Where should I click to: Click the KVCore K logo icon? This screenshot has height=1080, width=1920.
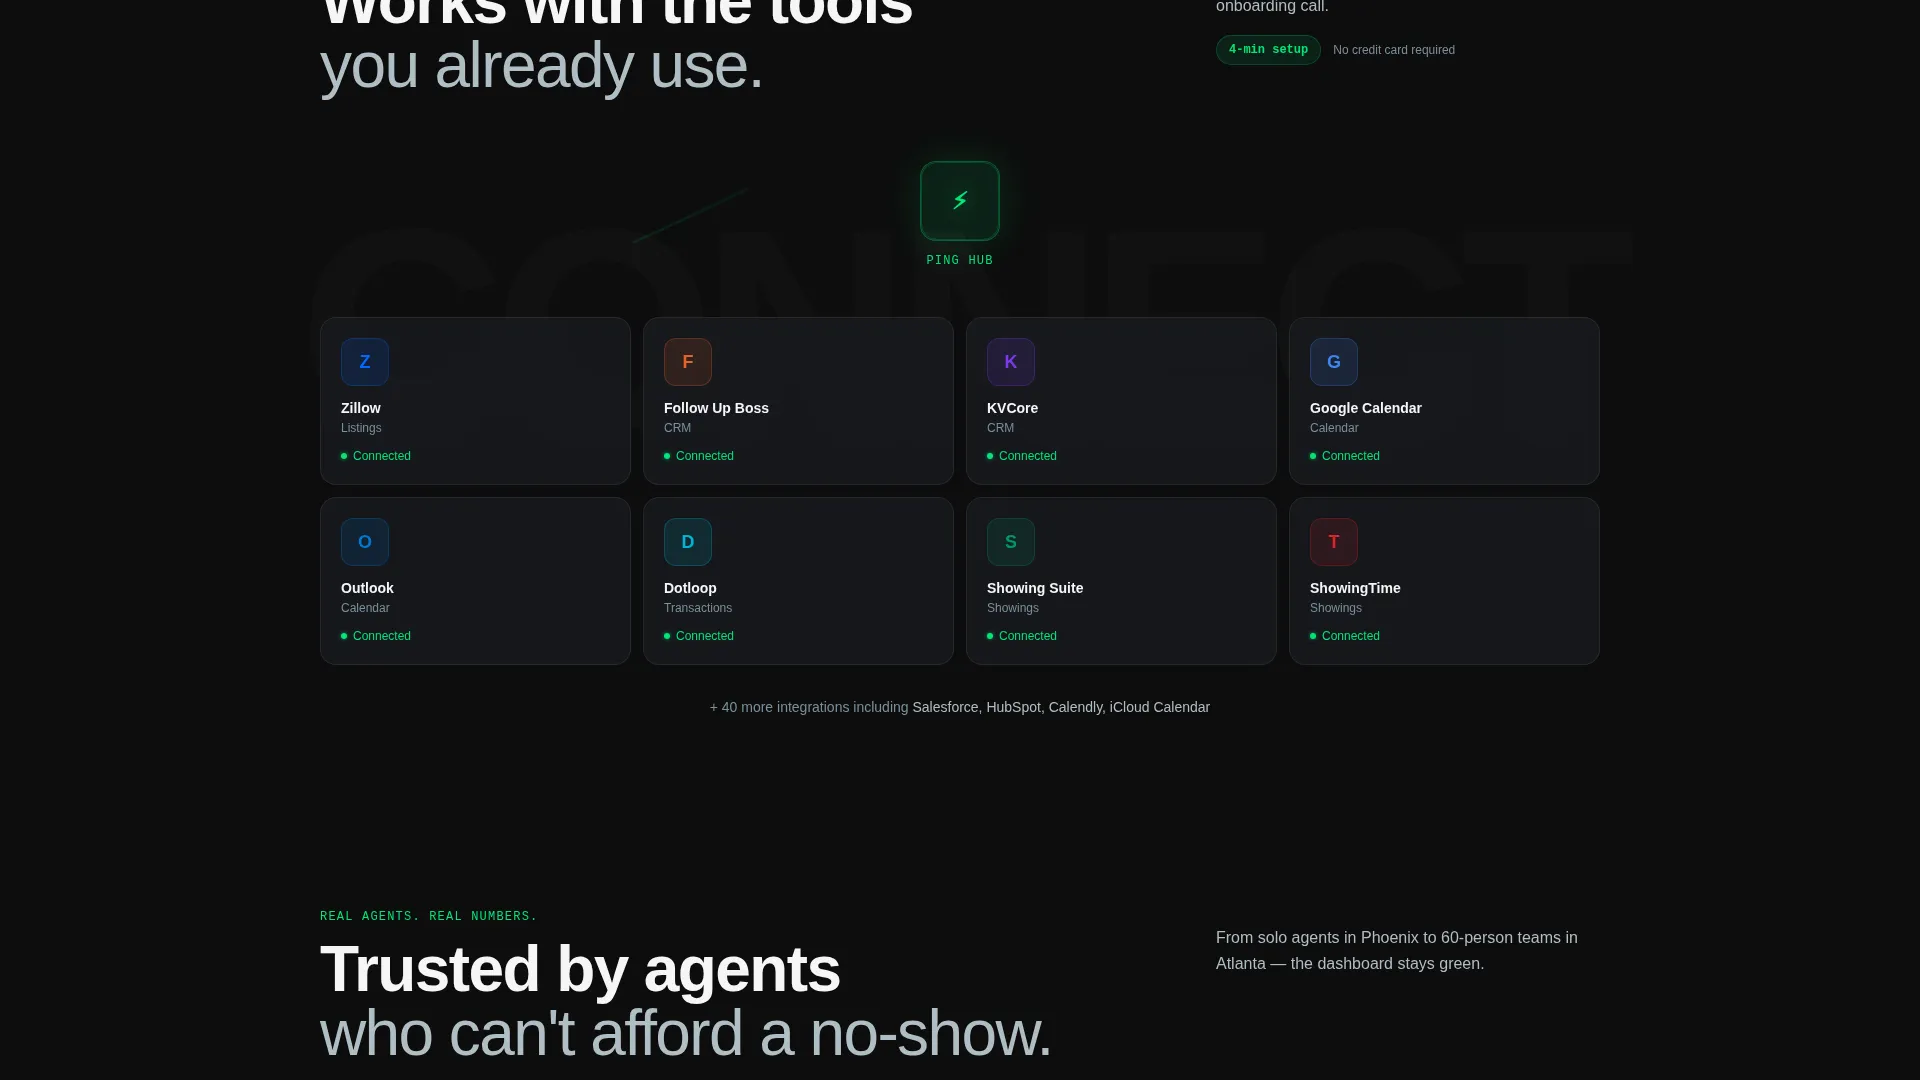pos(1011,362)
